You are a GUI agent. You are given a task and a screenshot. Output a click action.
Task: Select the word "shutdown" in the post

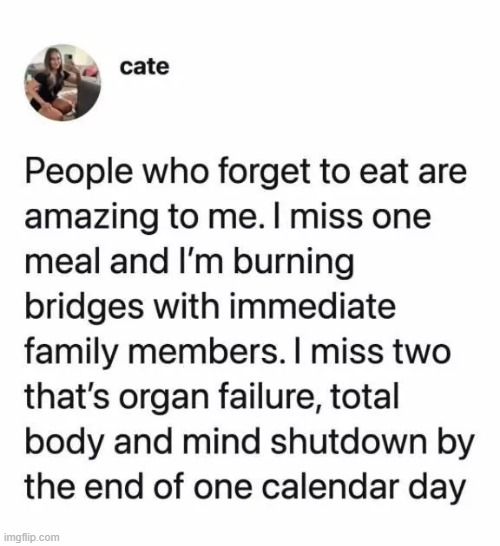(x=348, y=441)
